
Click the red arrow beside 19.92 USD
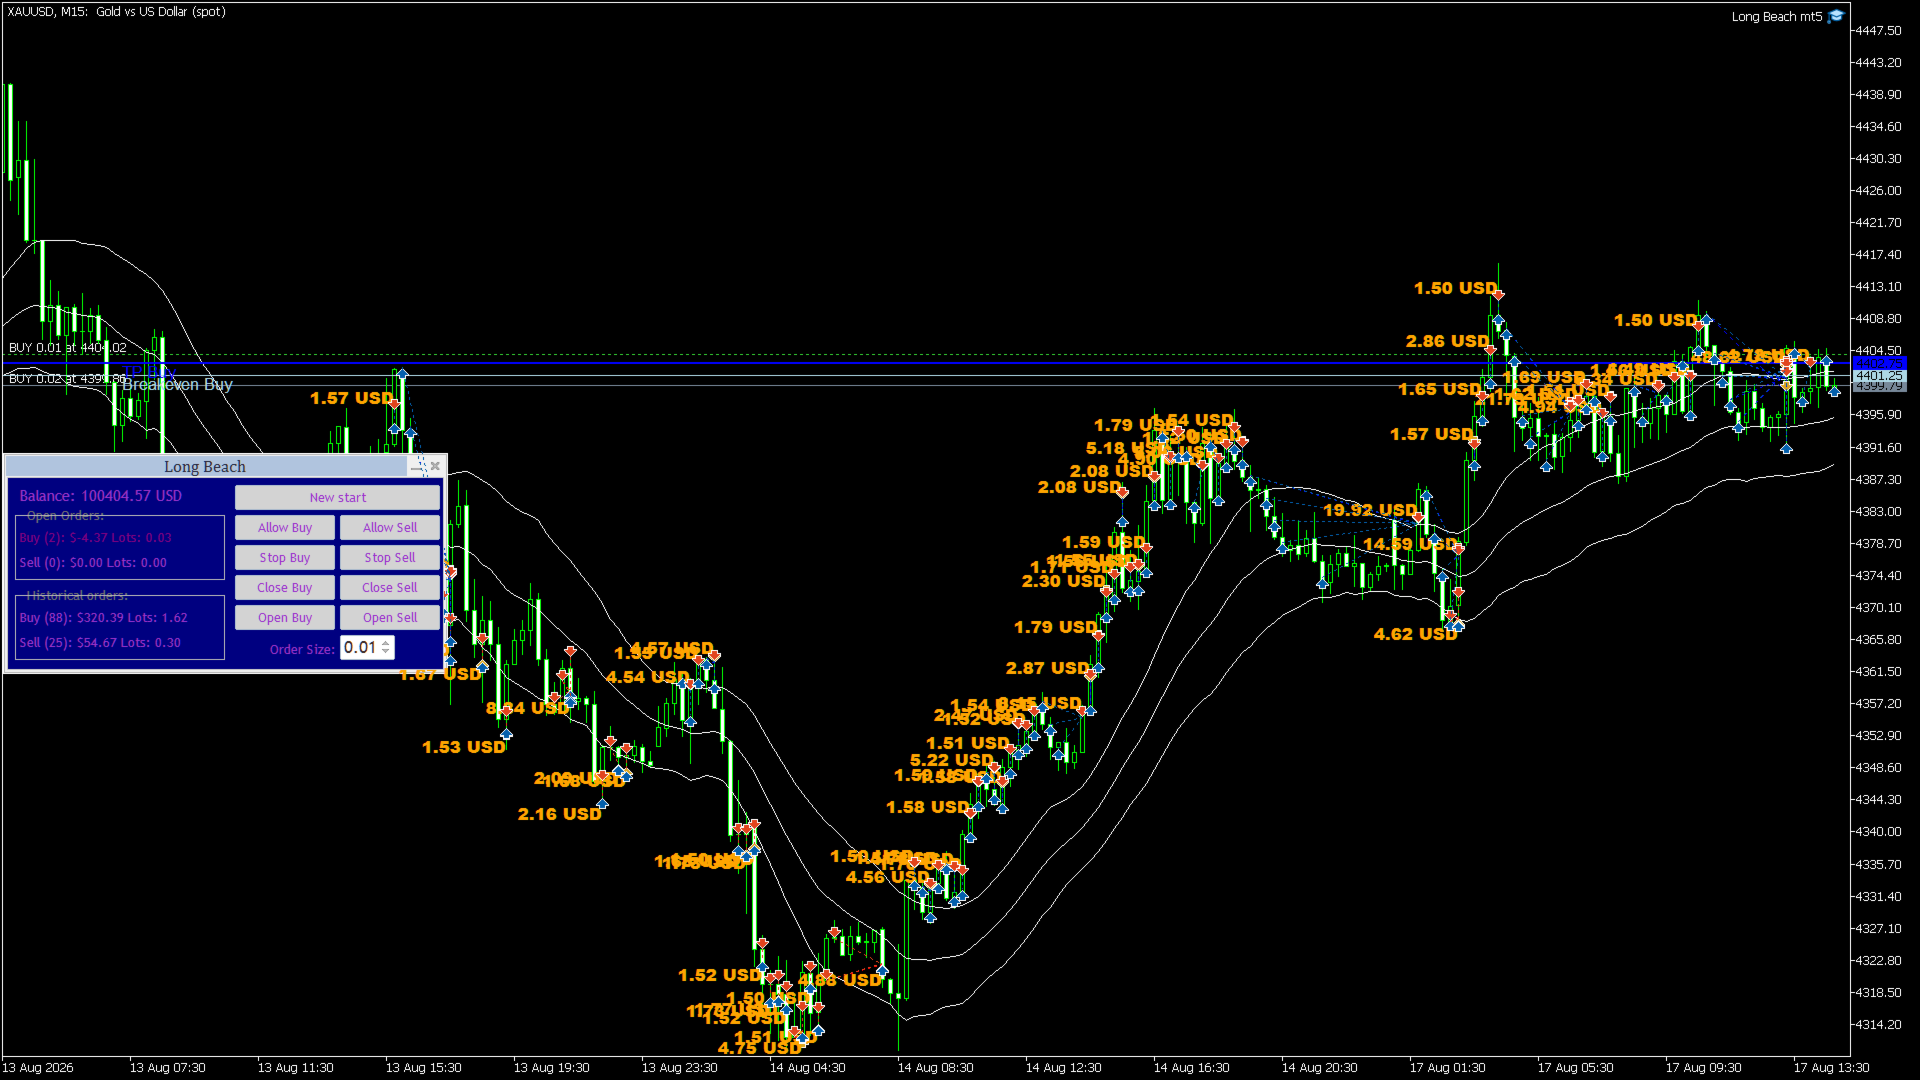click(1418, 517)
